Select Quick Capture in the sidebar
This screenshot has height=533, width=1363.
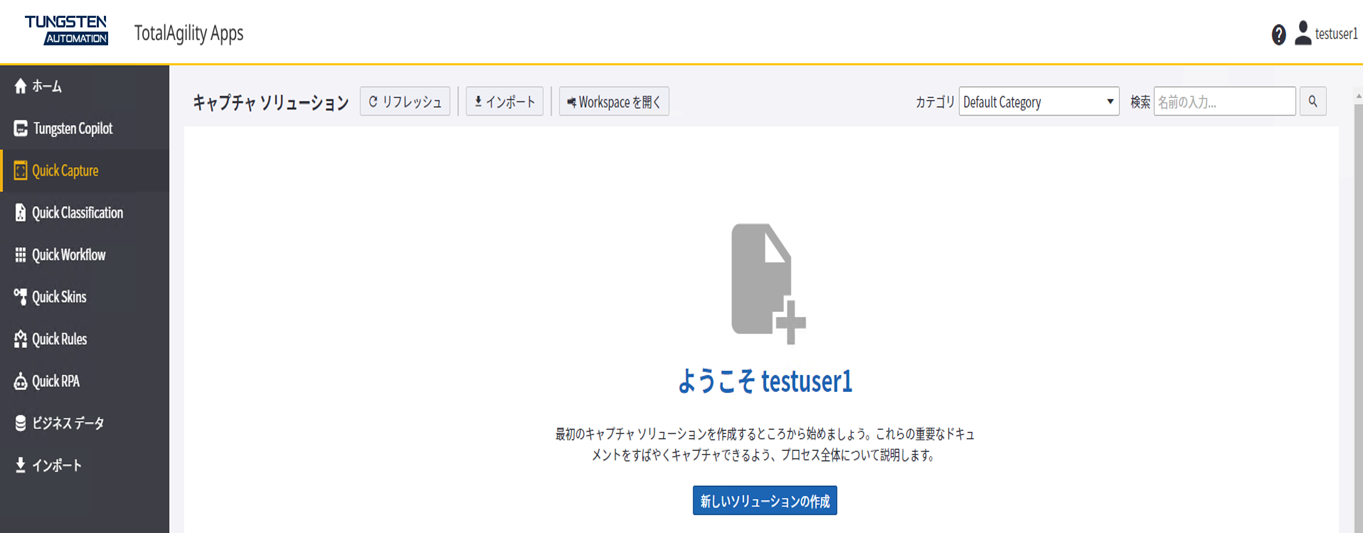pyautogui.click(x=85, y=170)
